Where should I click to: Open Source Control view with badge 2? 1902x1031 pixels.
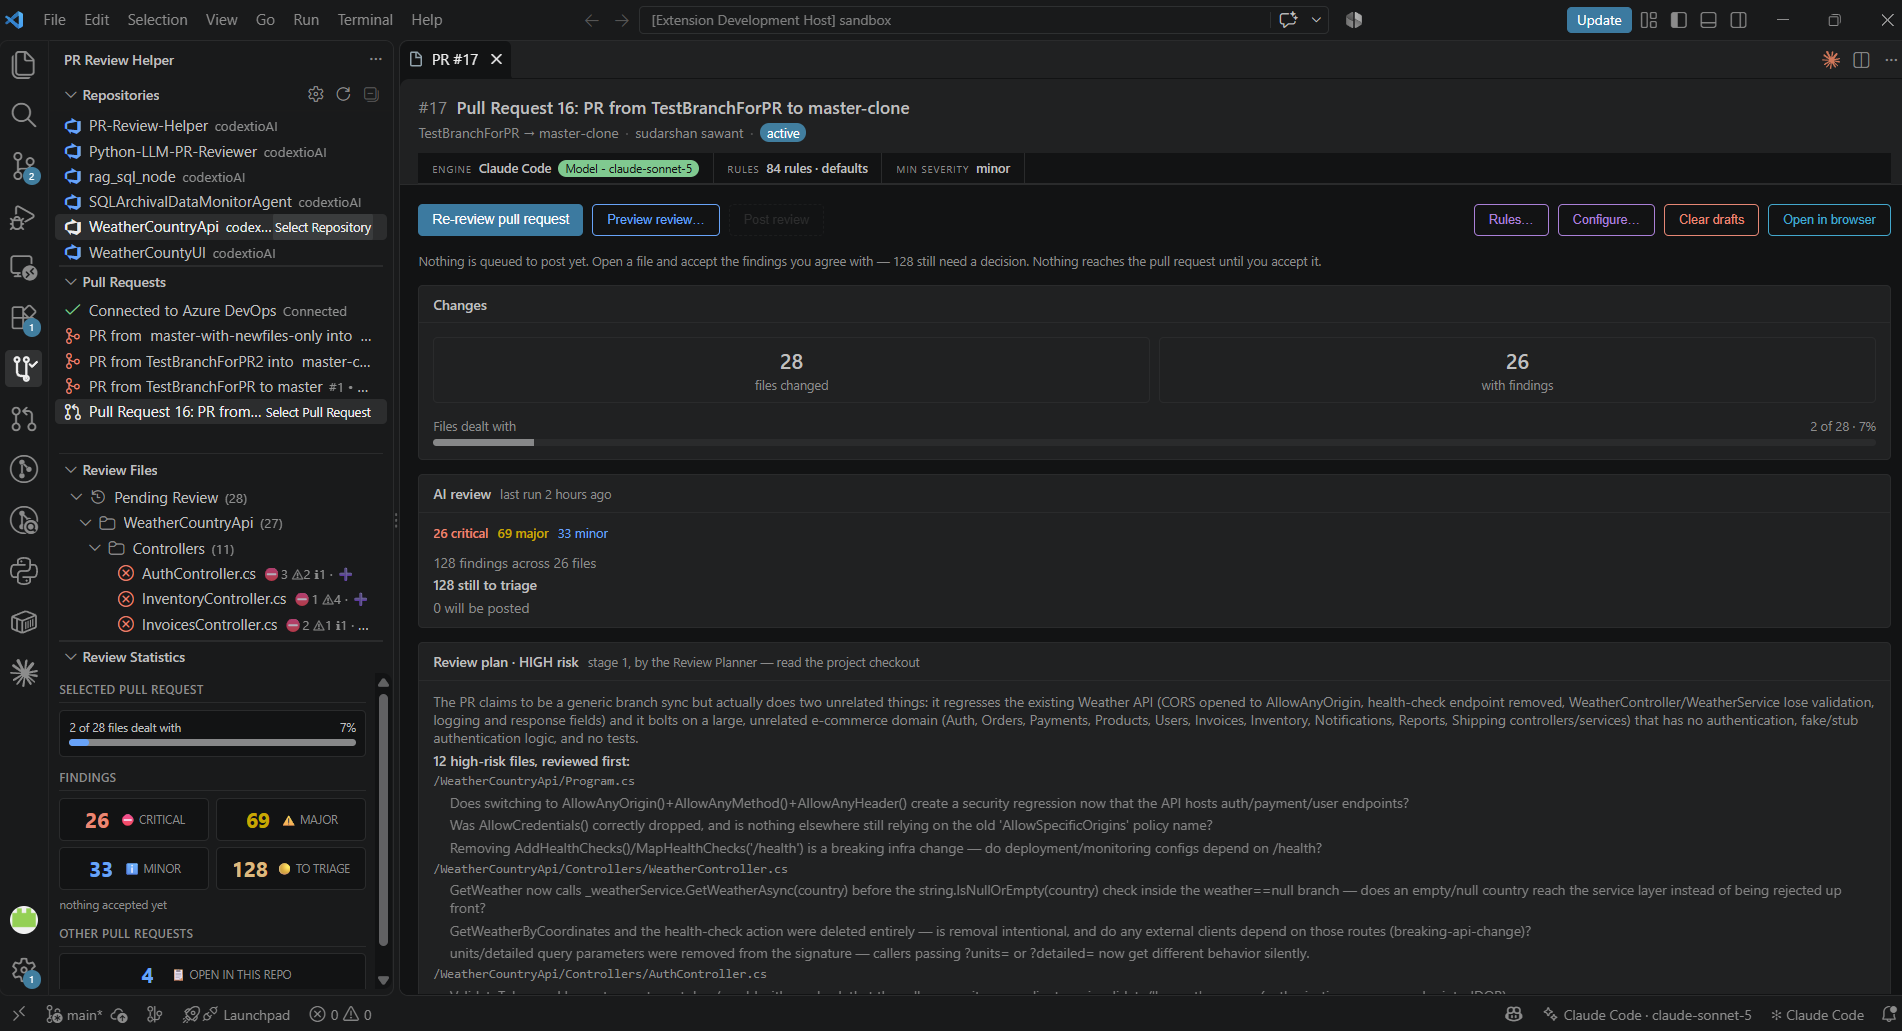click(x=23, y=166)
